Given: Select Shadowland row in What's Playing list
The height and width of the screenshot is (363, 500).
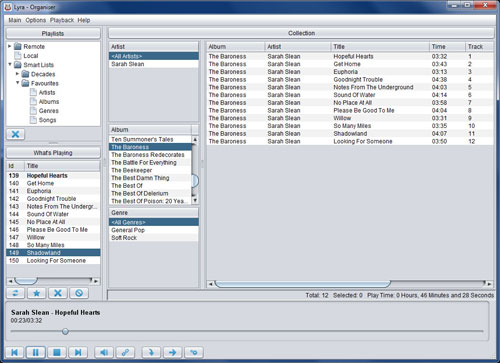Looking at the screenshot, I should click(53, 253).
